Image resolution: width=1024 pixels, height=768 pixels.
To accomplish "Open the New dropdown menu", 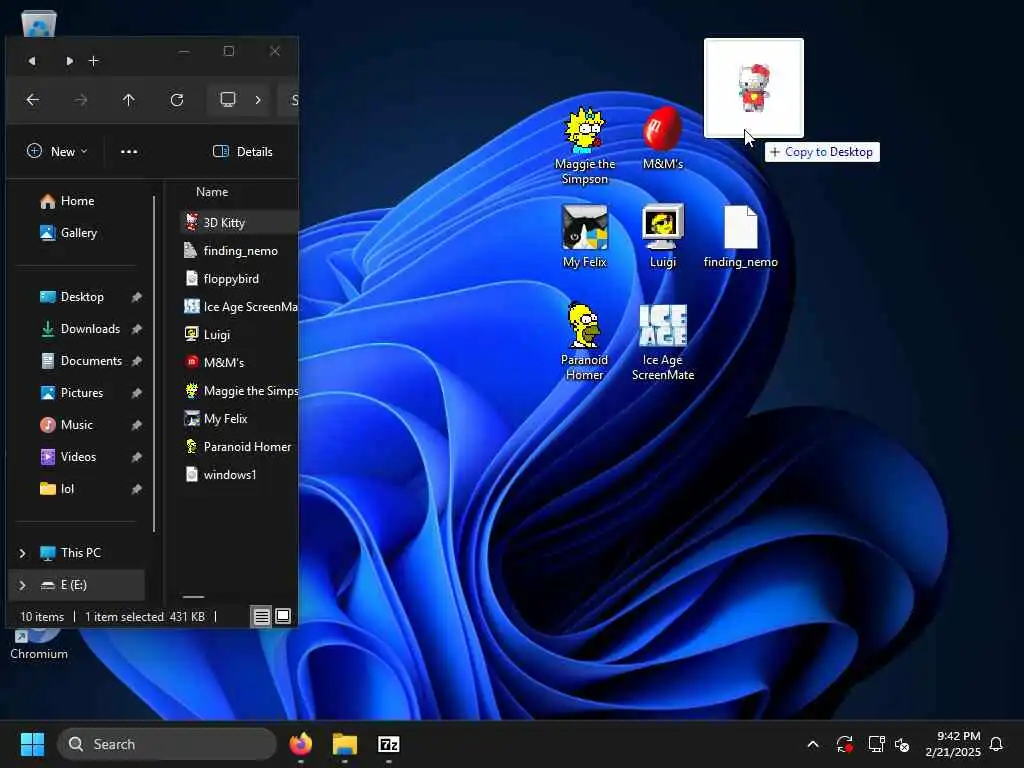I will click(57, 152).
